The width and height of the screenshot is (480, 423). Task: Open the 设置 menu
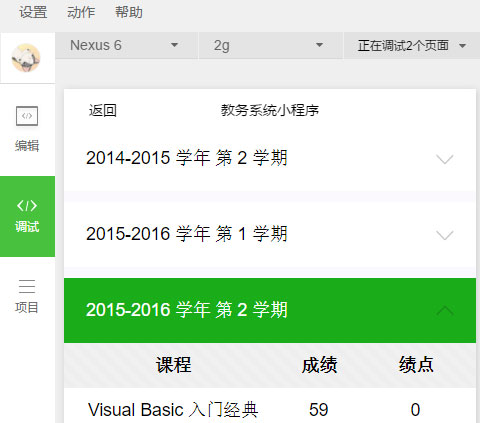tap(33, 13)
